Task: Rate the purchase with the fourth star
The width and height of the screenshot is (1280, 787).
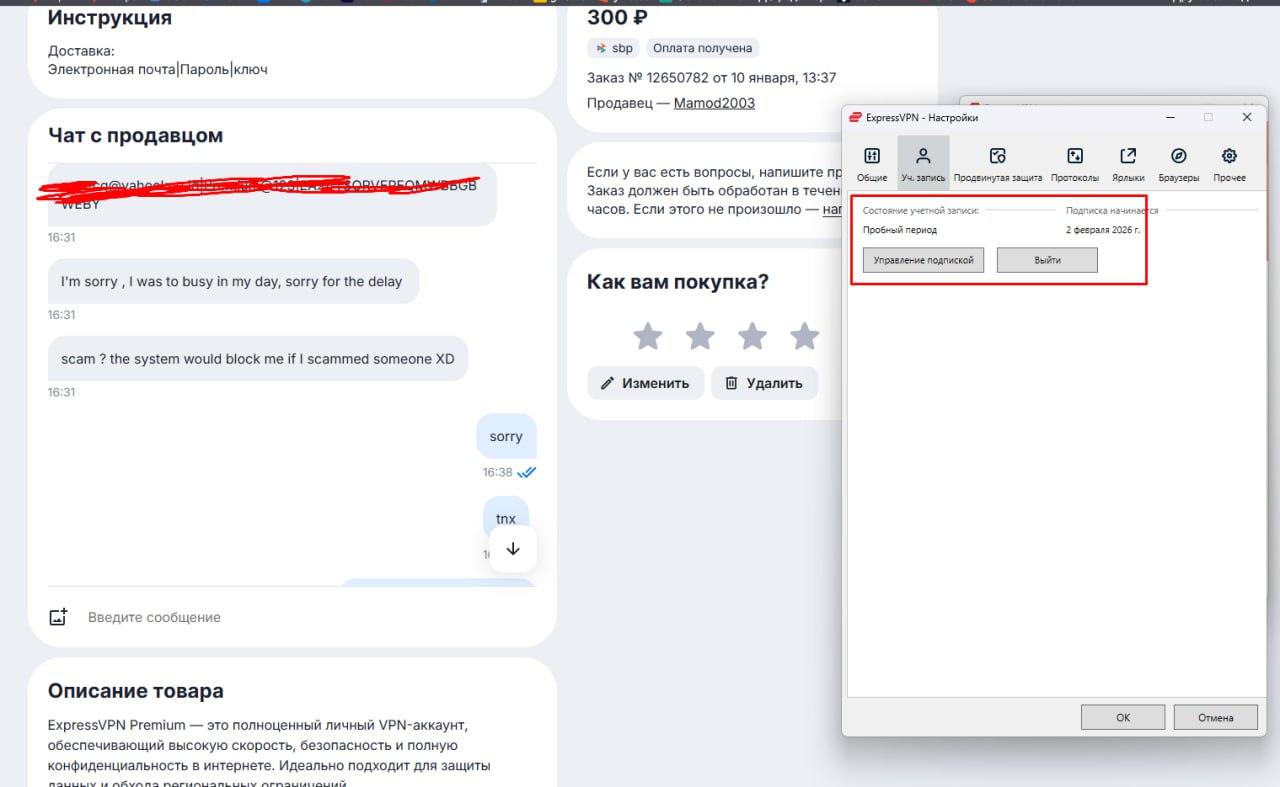Action: point(804,336)
